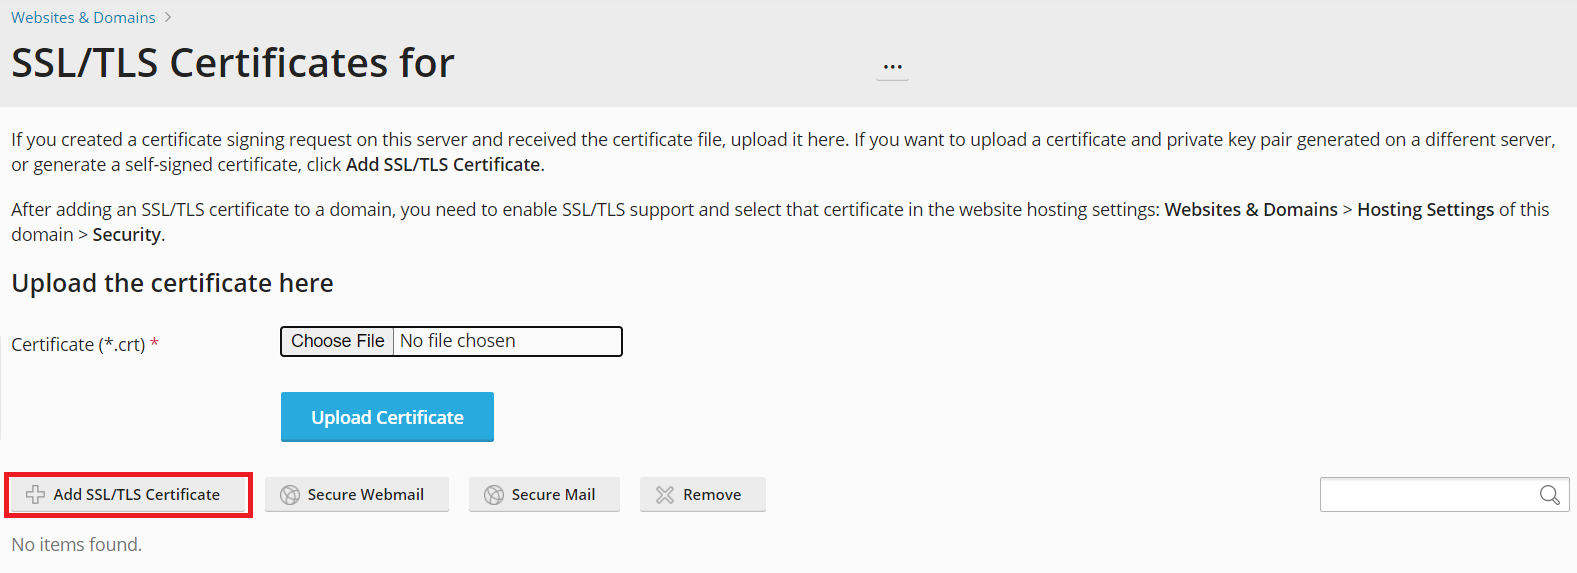Click the Remove button label
Image resolution: width=1577 pixels, height=573 pixels.
(712, 495)
